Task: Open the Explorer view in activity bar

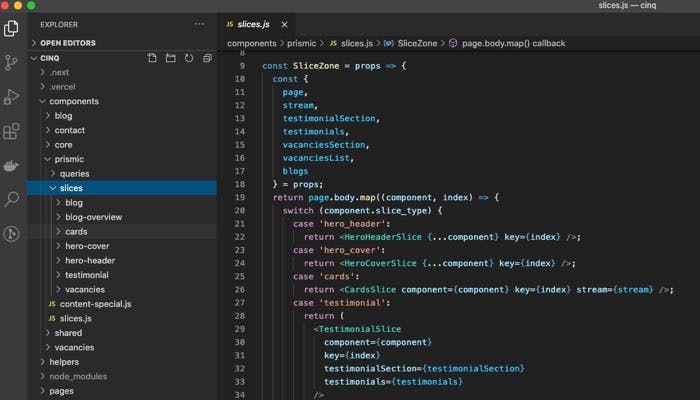Action: 12,28
